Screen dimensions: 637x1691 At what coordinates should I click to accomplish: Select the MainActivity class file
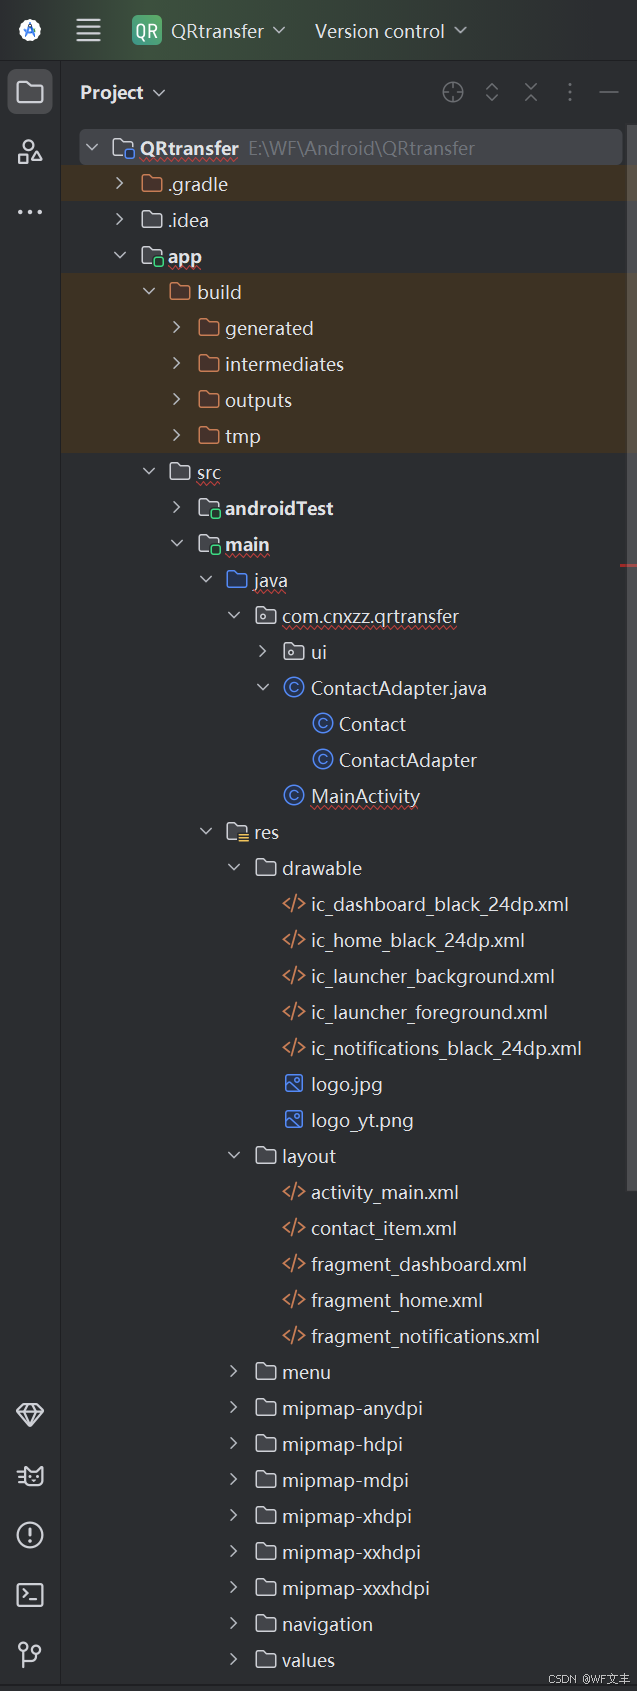365,796
